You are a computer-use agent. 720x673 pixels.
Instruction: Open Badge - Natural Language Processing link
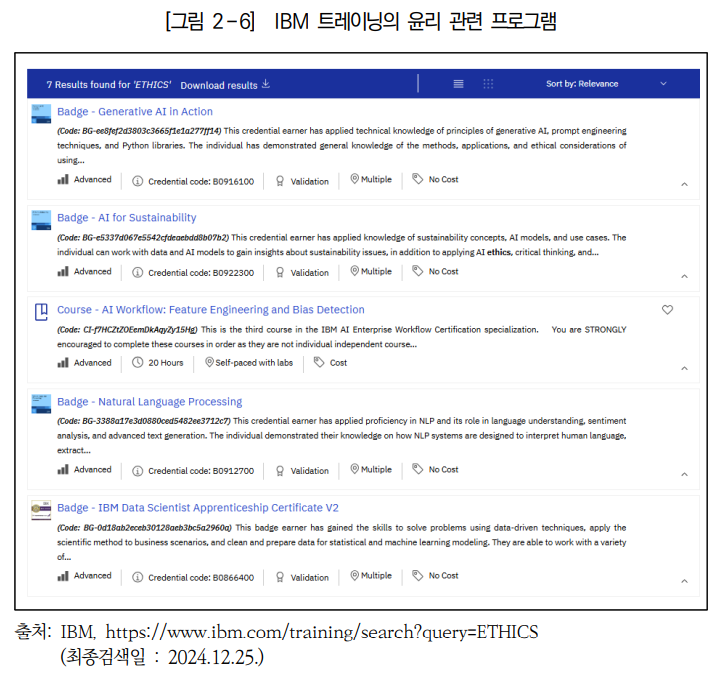pyautogui.click(x=149, y=402)
